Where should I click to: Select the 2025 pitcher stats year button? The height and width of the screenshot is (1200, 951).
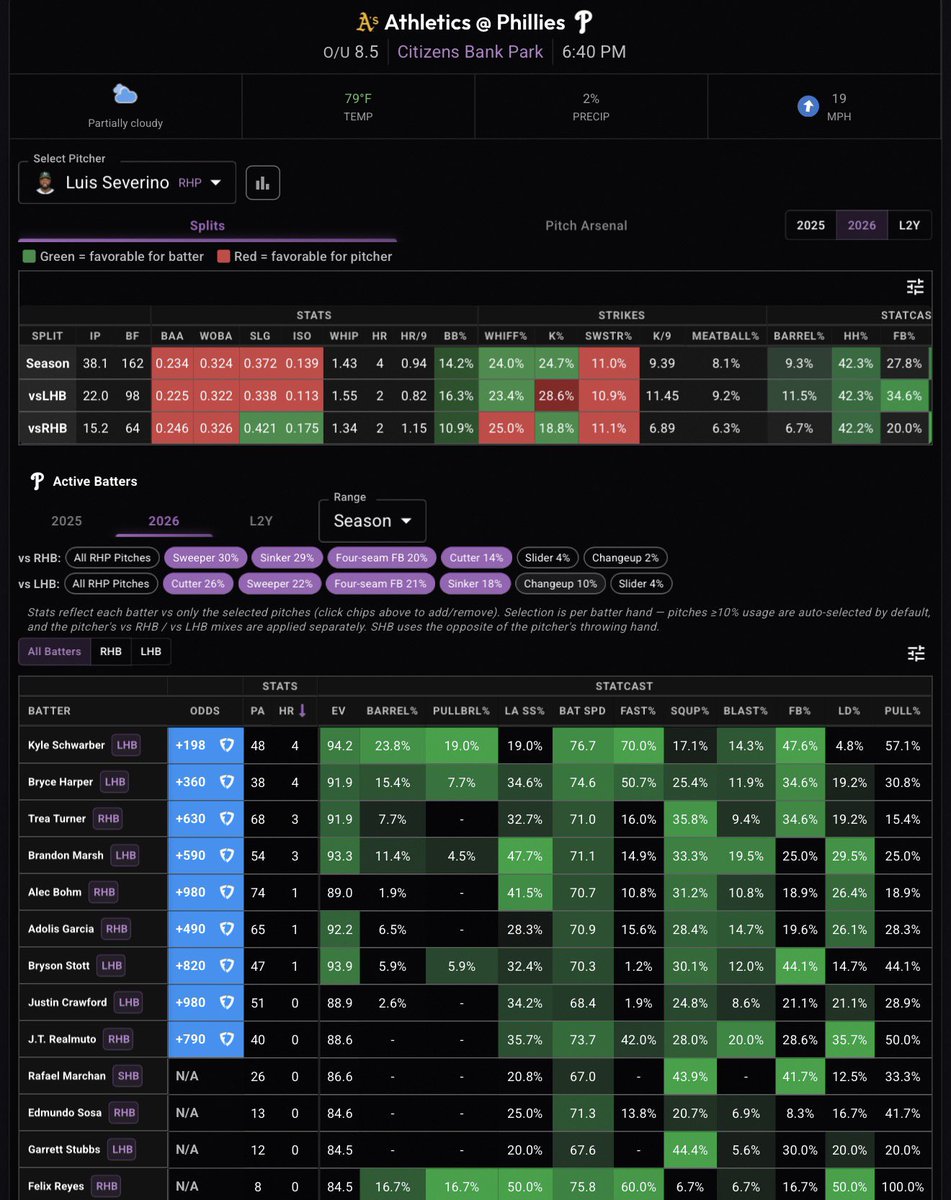[811, 225]
